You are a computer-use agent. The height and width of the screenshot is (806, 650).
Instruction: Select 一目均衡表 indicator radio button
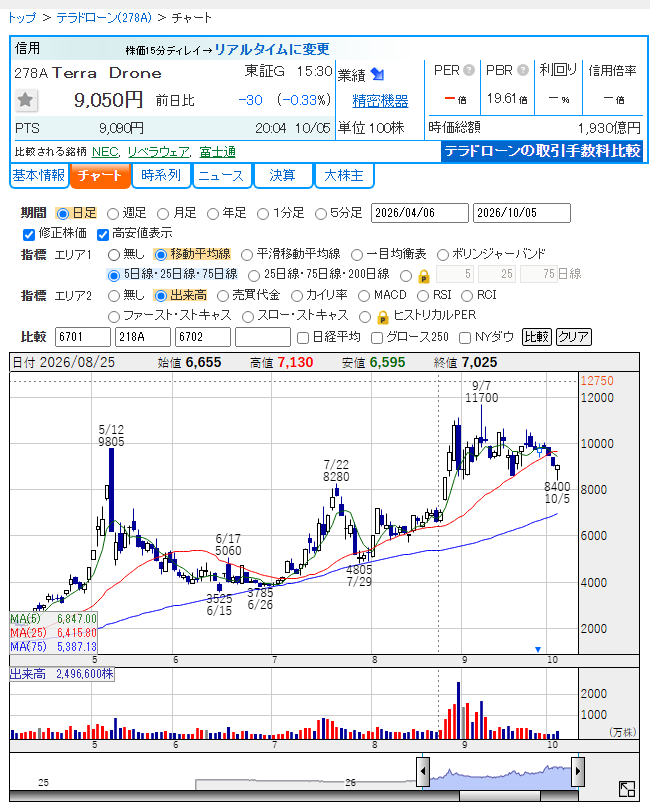point(357,254)
